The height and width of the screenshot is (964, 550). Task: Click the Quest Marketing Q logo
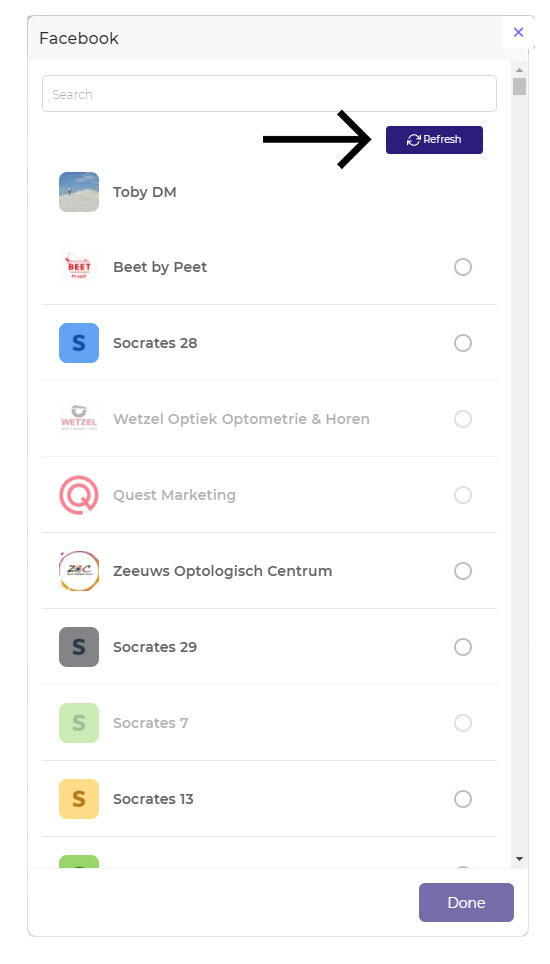(x=79, y=495)
